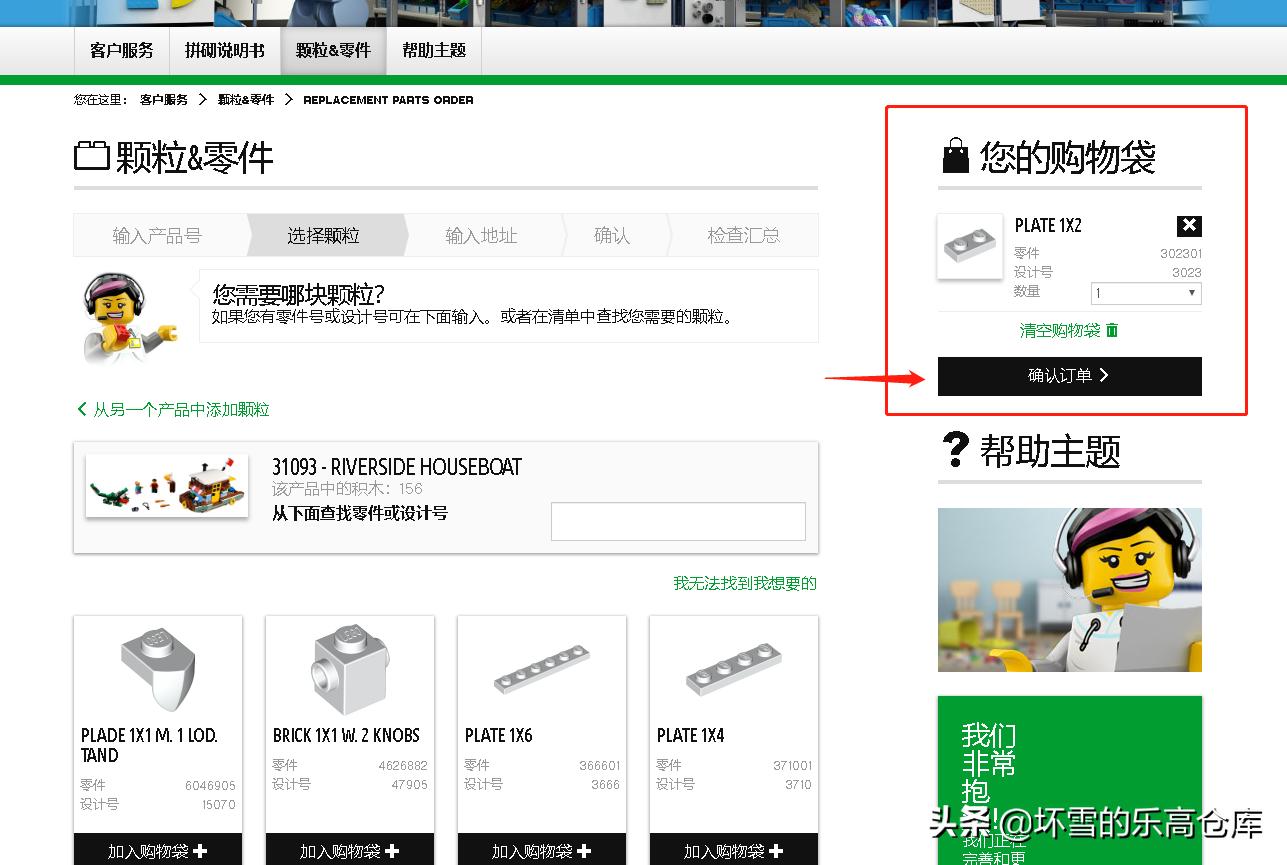
Task: Open the 我无法找到我想要的 link
Action: [745, 583]
